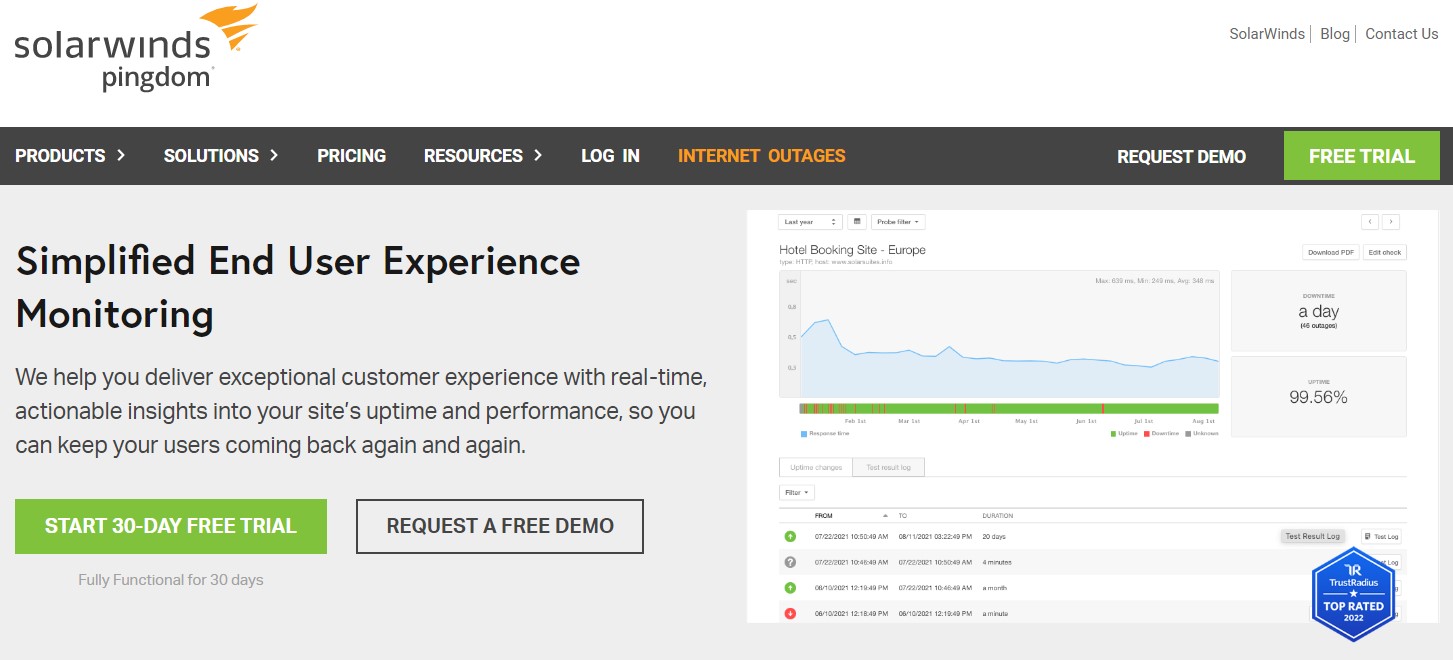Screen dimensions: 1453x660
Task: Click the UPTIME 99.56% summary card
Action: [x=1318, y=396]
